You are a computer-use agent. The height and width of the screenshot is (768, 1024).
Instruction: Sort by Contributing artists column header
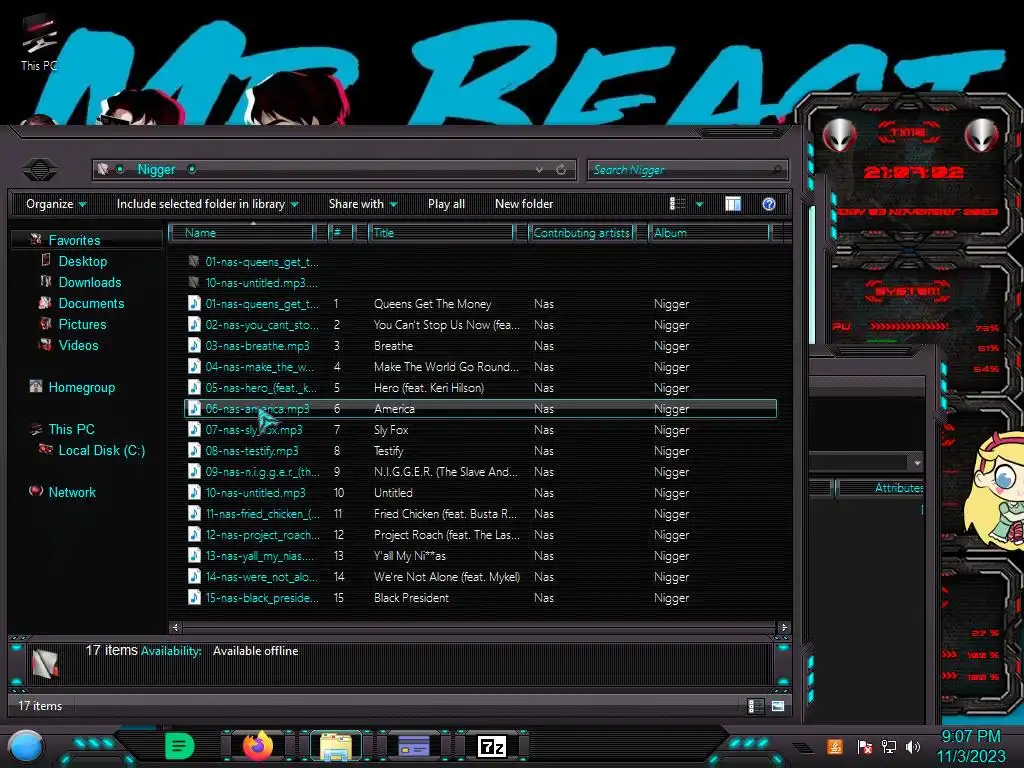point(581,232)
